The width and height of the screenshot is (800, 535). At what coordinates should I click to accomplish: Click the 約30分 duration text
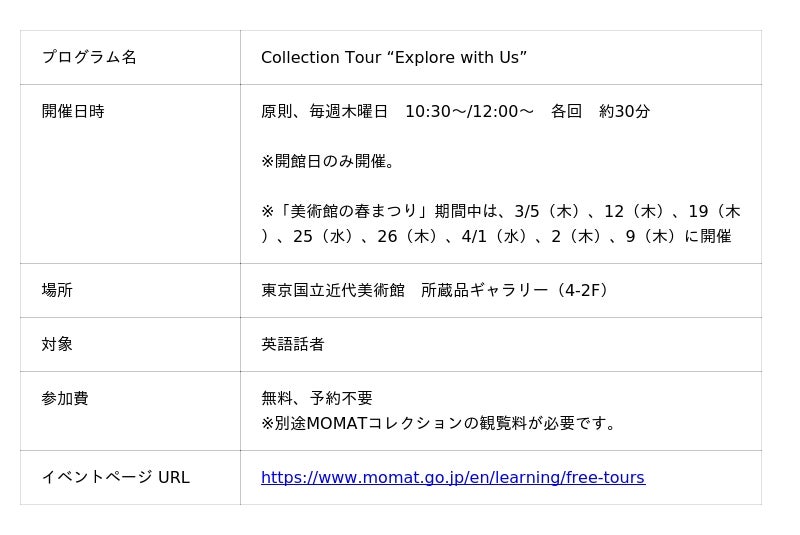pos(625,112)
